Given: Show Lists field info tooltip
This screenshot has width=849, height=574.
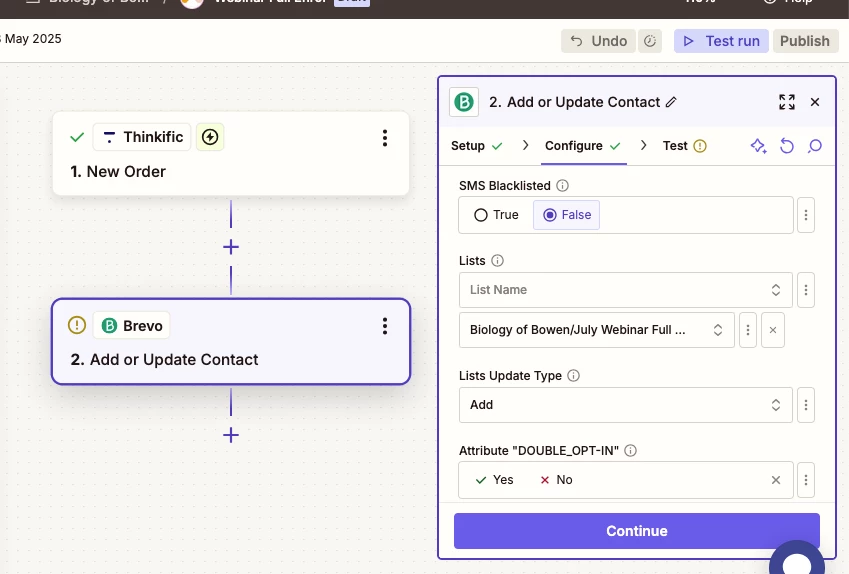Looking at the screenshot, I should coord(497,260).
